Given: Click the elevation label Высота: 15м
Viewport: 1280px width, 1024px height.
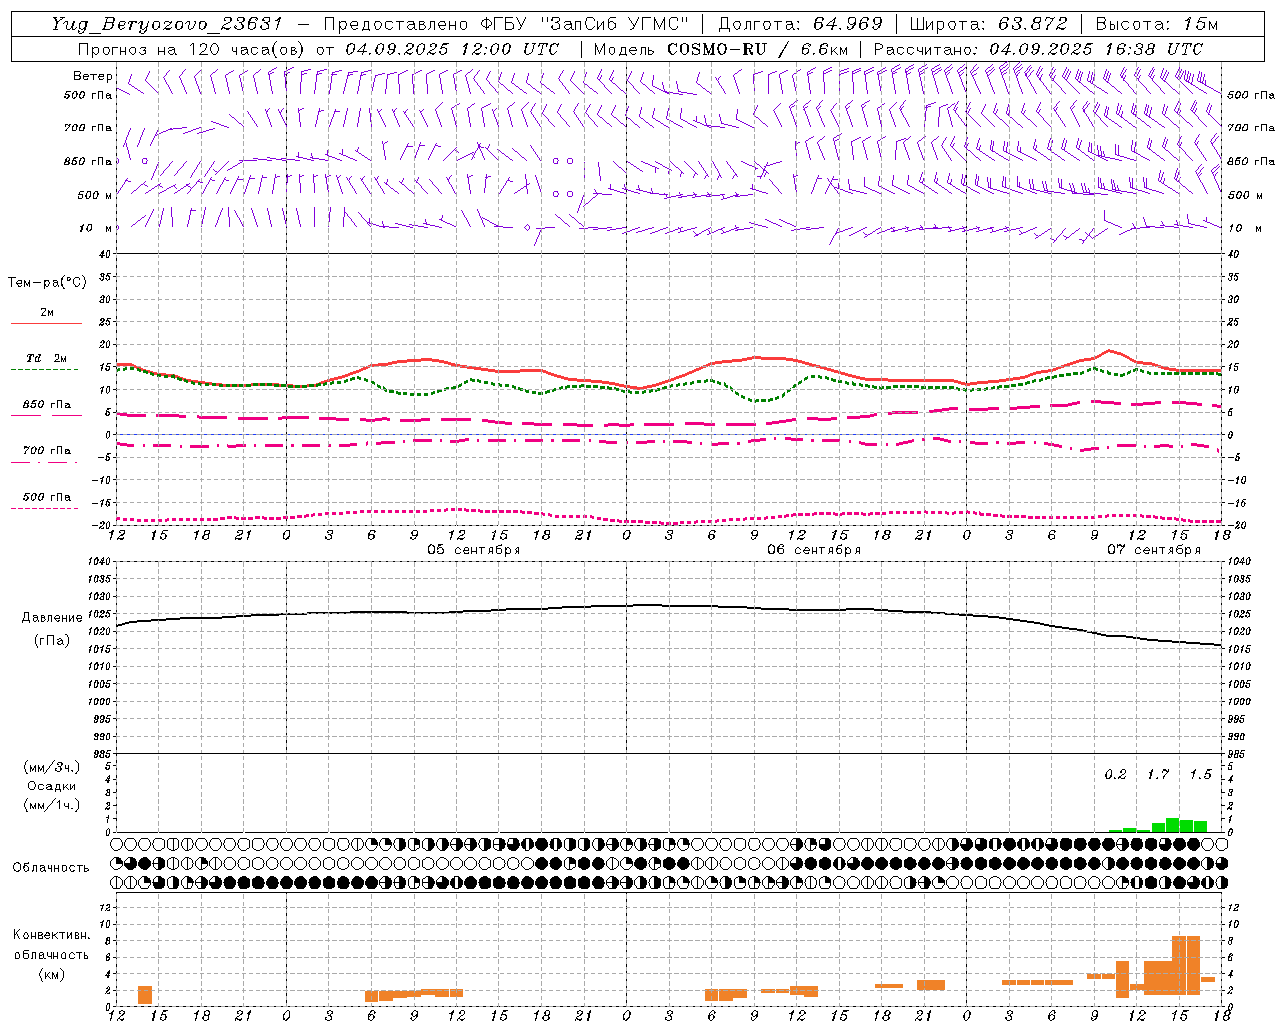Looking at the screenshot, I should coord(1157,24).
